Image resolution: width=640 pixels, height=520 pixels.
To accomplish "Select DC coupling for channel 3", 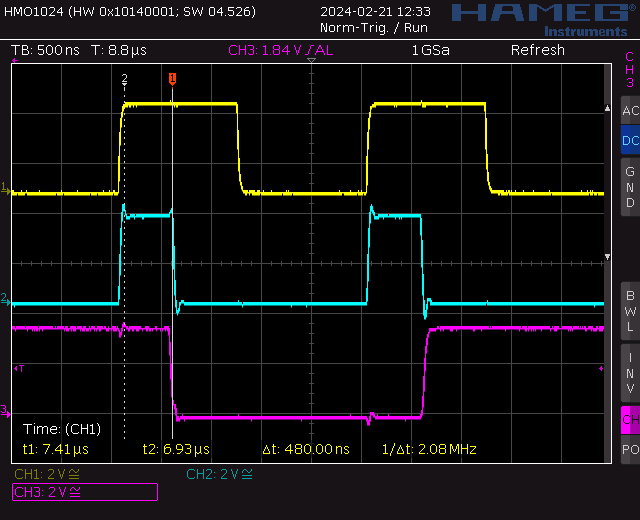I will click(x=629, y=141).
